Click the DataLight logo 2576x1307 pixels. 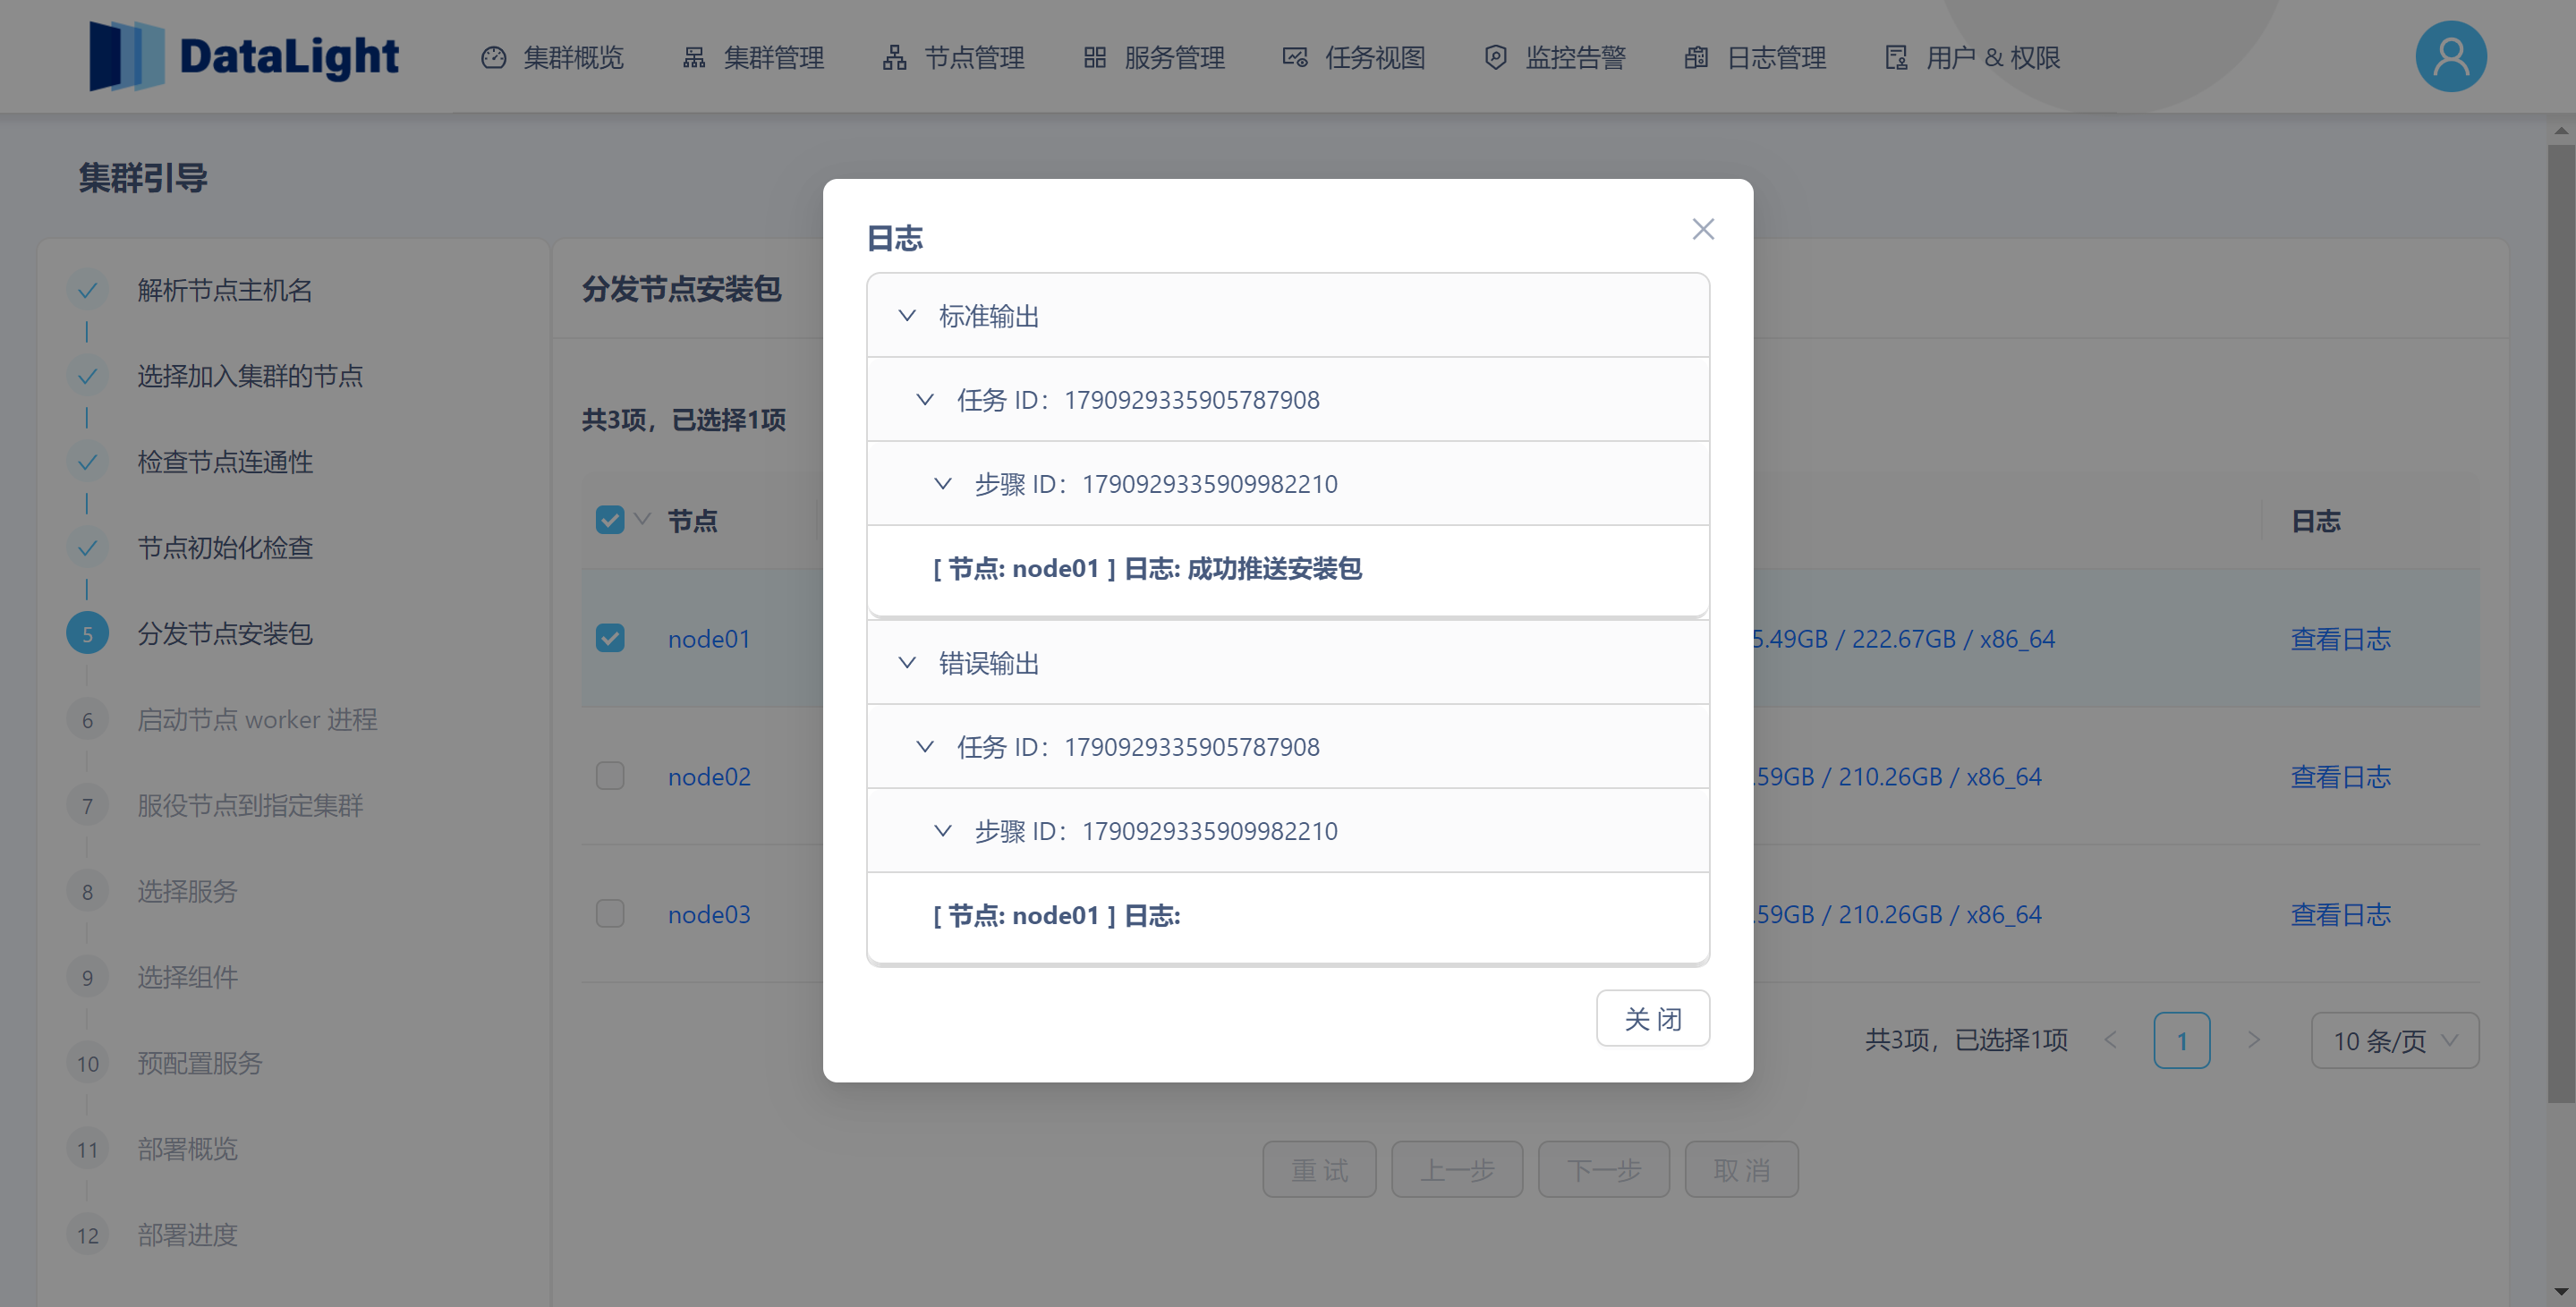[x=244, y=56]
